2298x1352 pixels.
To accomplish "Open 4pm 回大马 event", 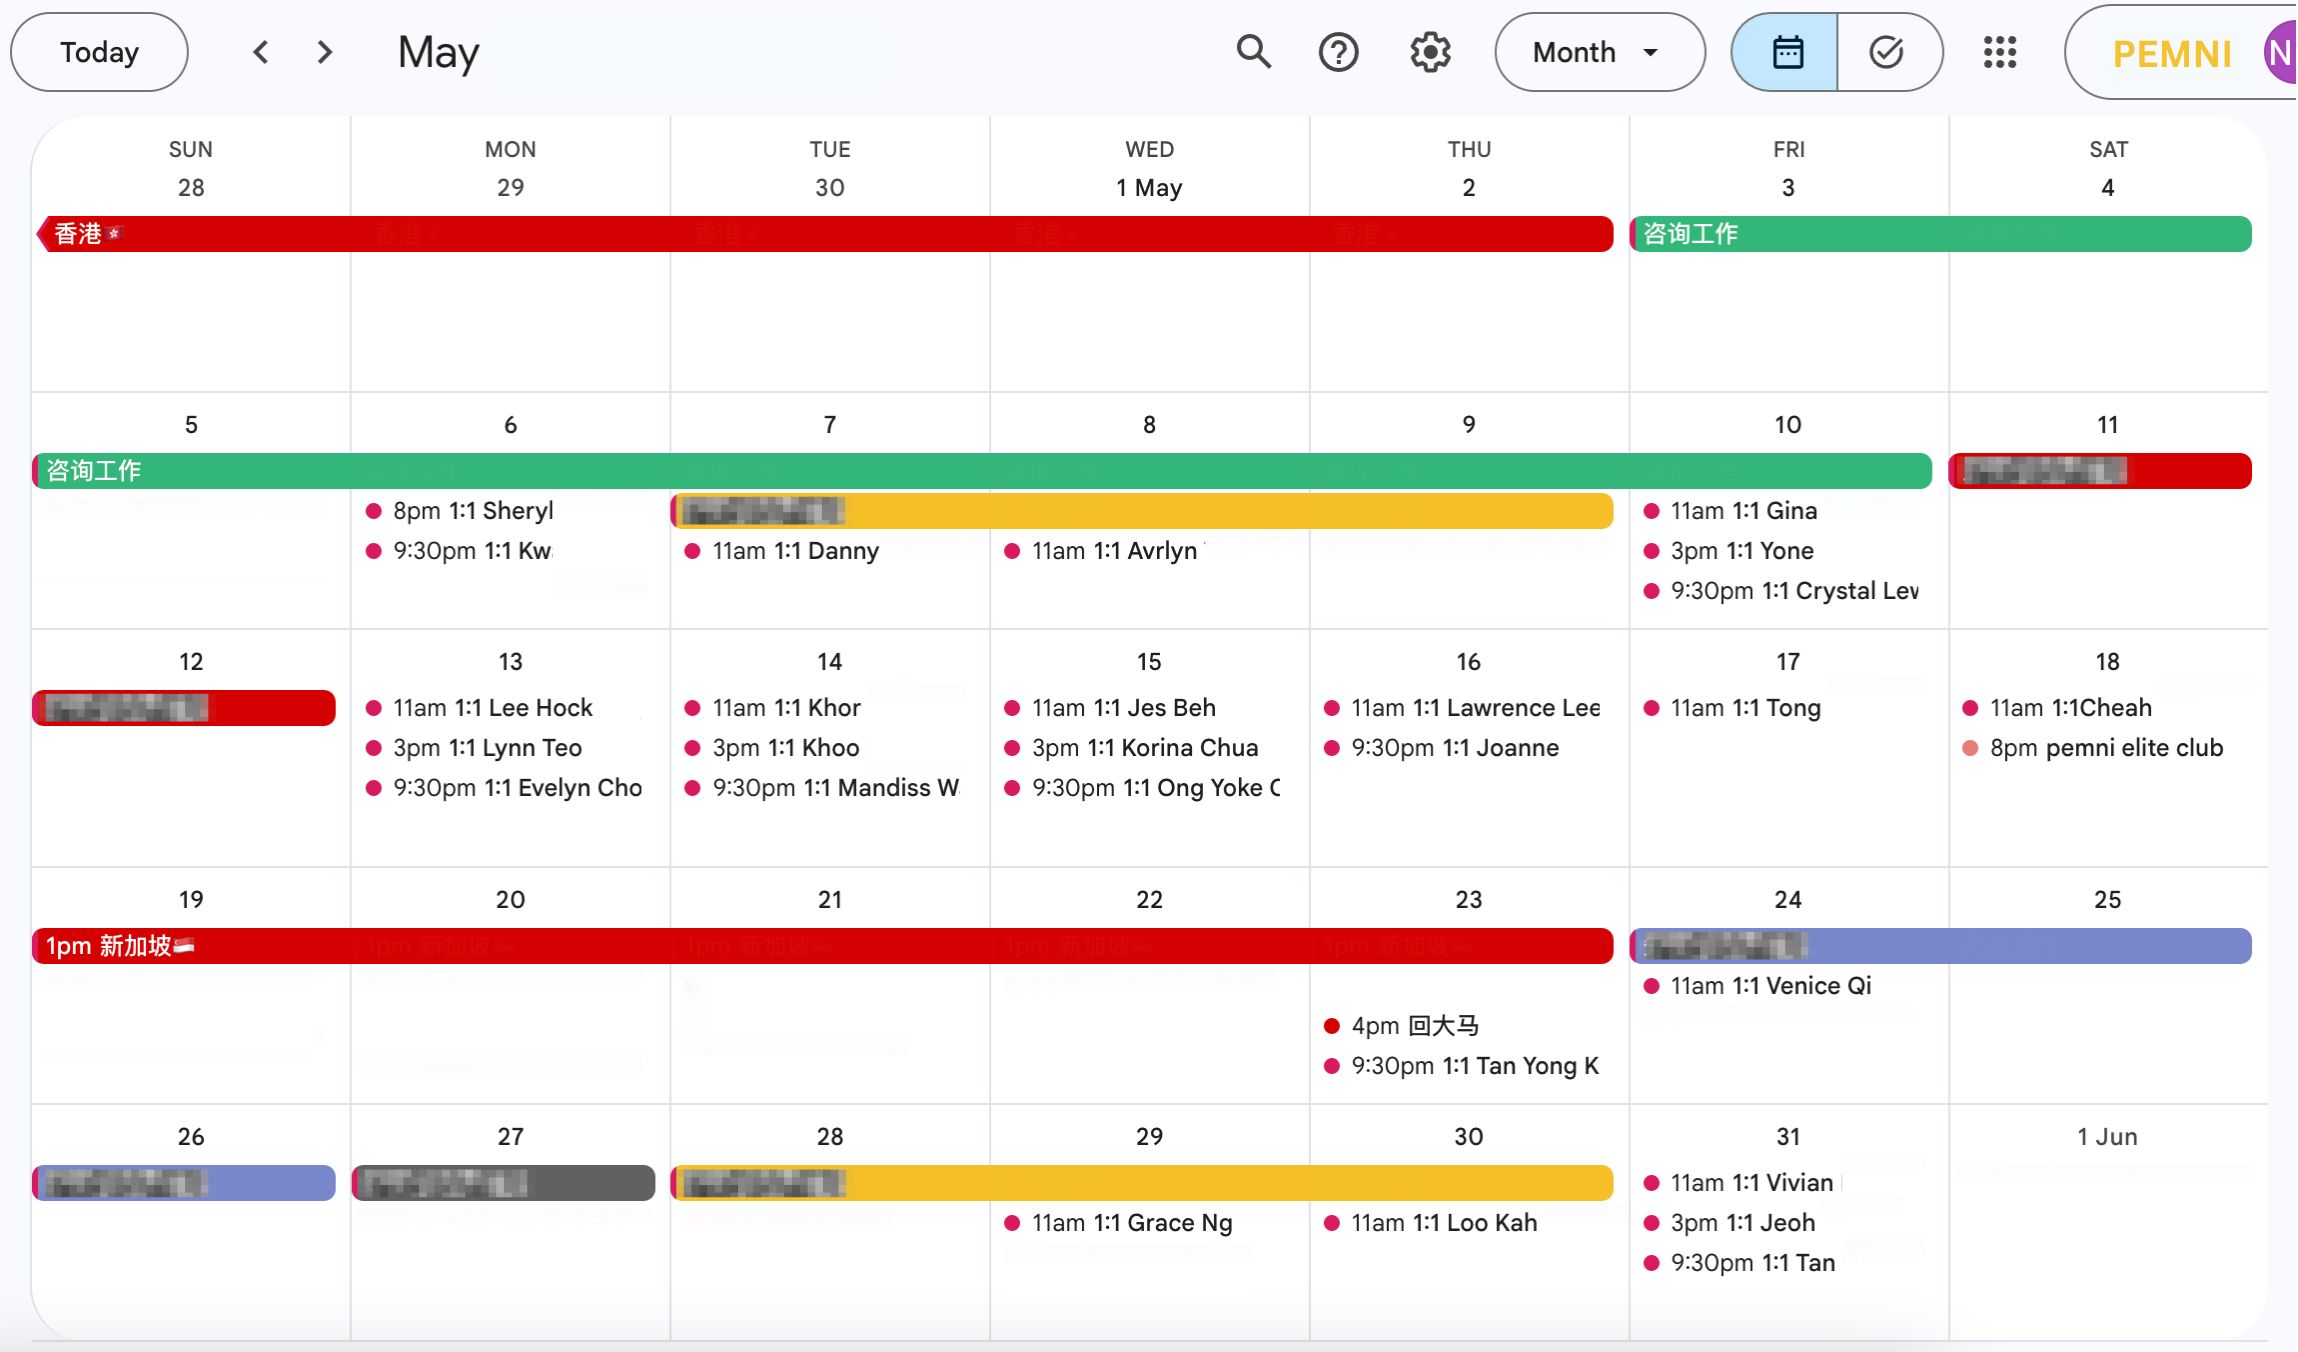I will [x=1401, y=1026].
